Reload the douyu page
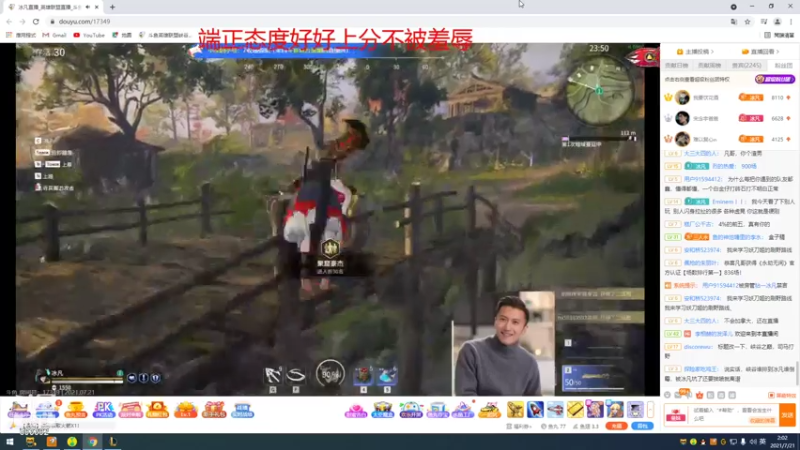The image size is (800, 450). pyautogui.click(x=36, y=21)
